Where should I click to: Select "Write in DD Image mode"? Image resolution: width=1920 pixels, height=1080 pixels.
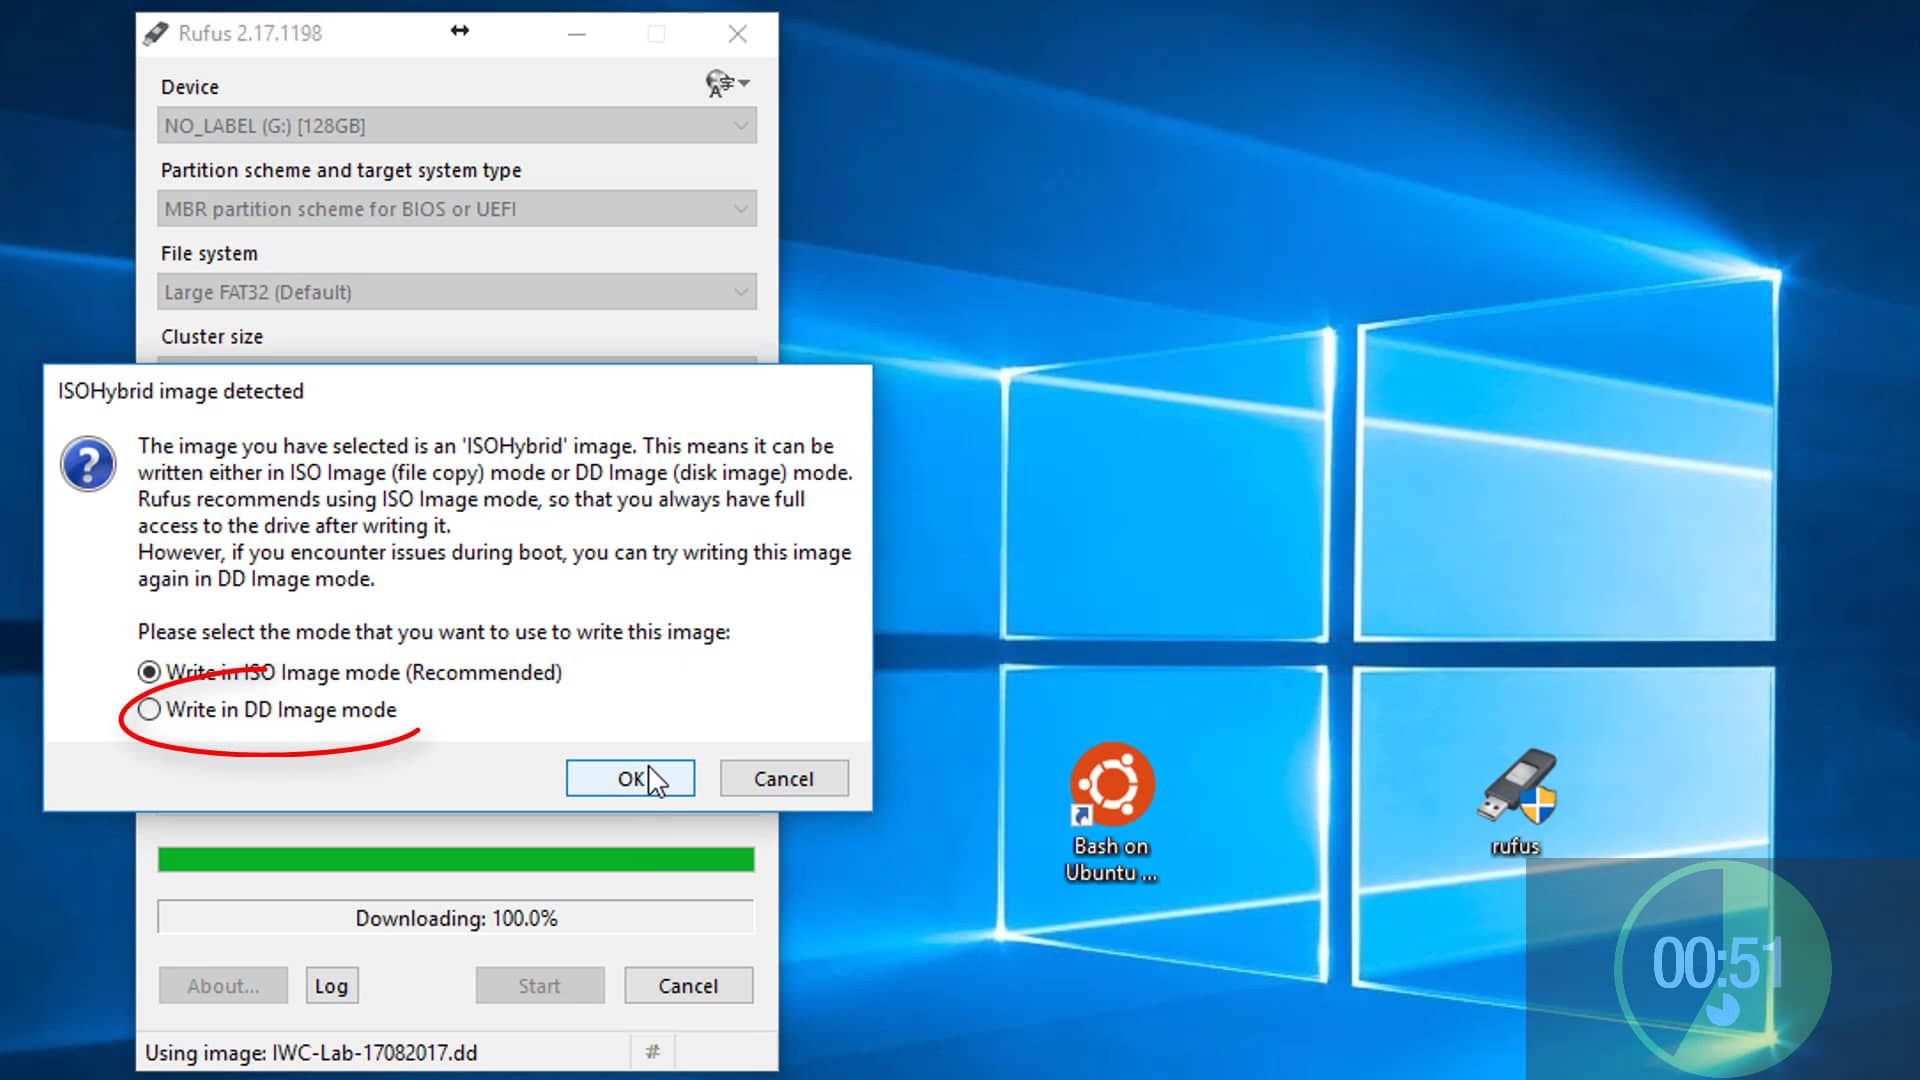pos(148,709)
